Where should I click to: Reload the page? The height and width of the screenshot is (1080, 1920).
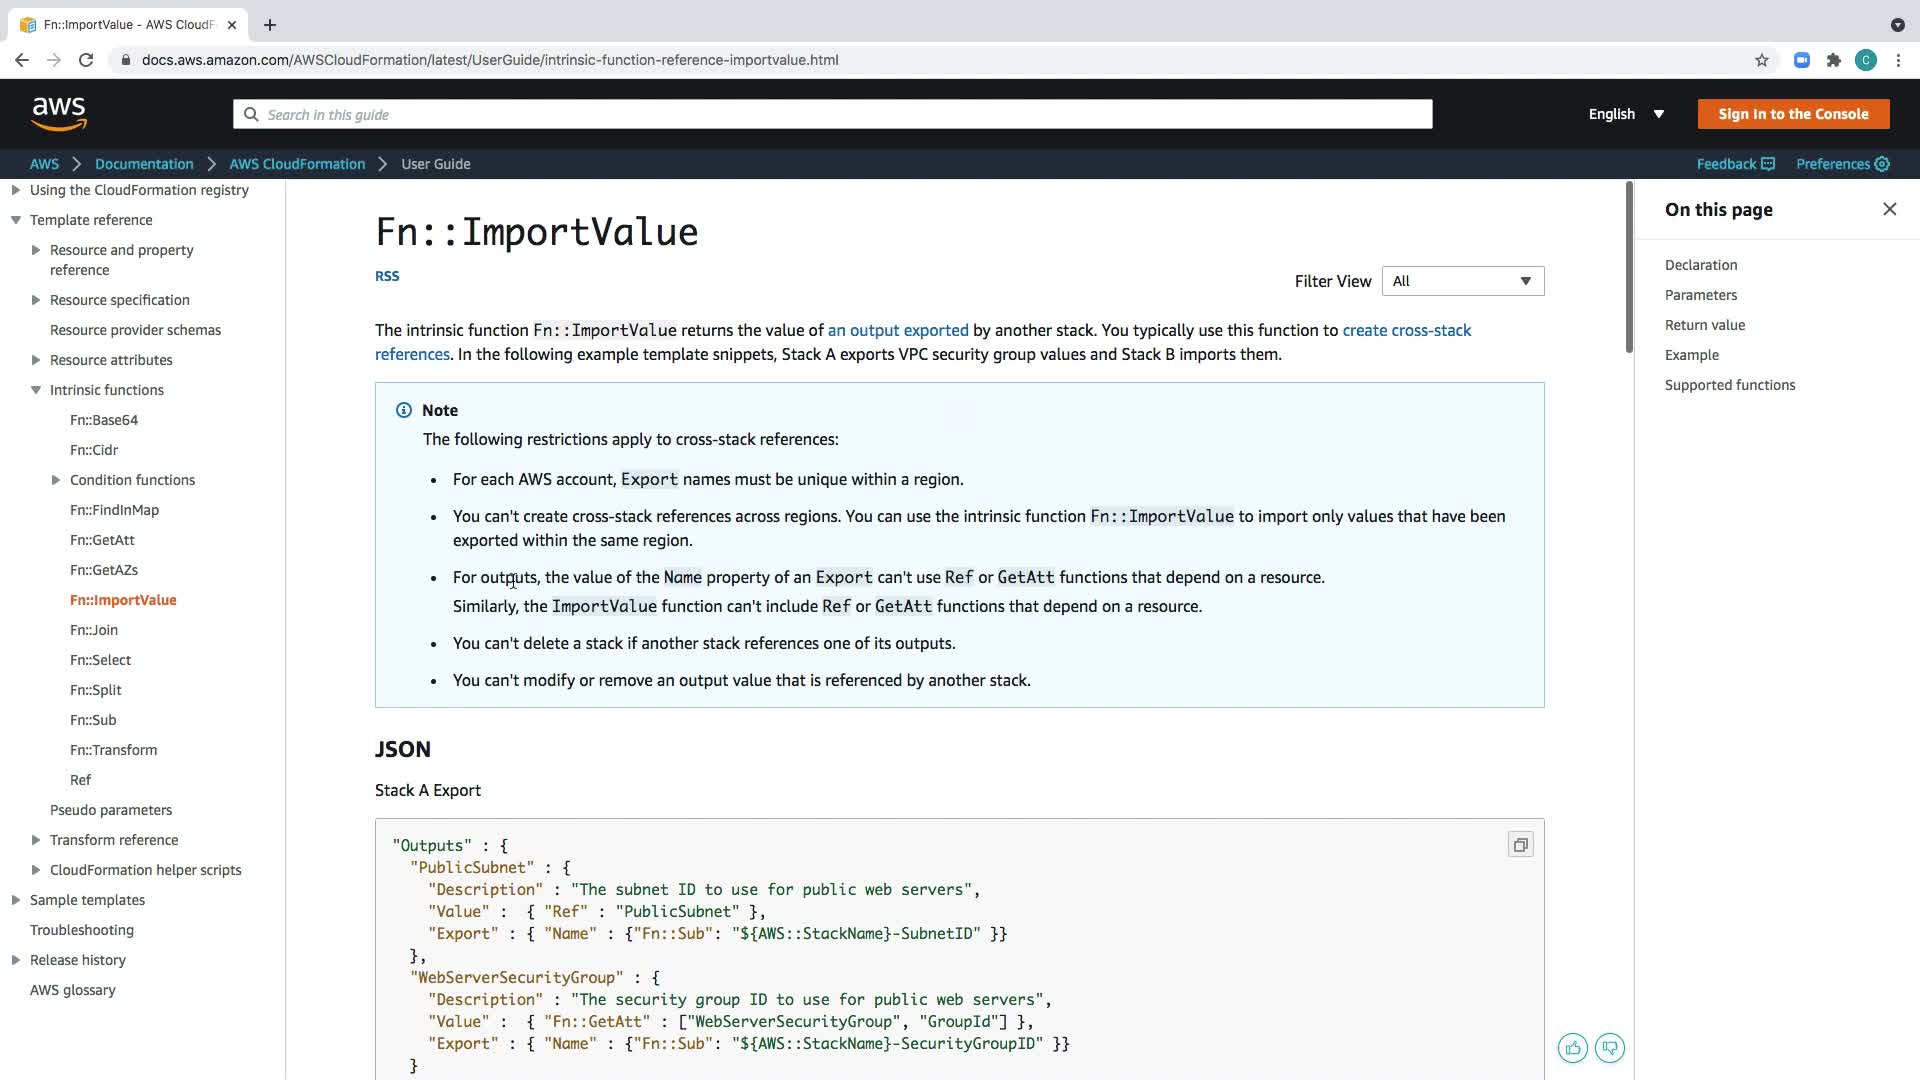click(86, 60)
